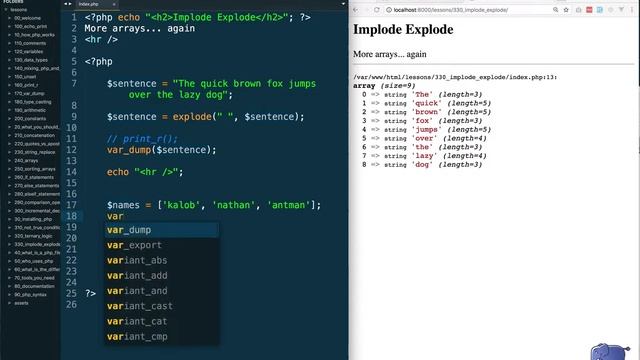
Task: Open the funnel-shaped extension icon
Action: point(621,10)
